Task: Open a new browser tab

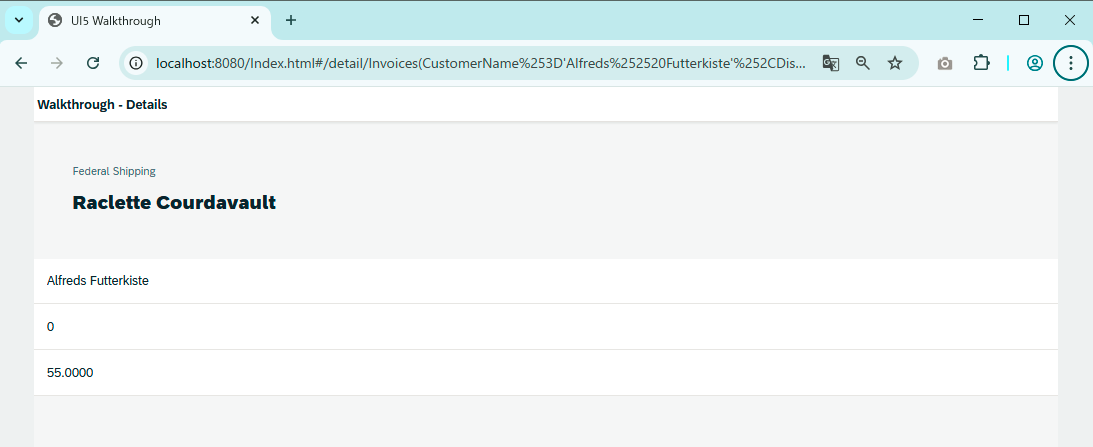Action: 291,21
